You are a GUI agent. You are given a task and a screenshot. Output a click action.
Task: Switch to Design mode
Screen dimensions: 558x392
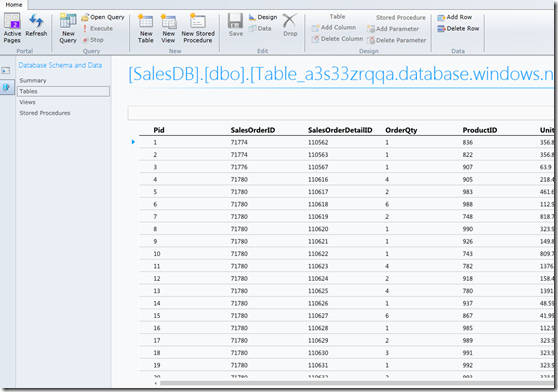(x=263, y=17)
